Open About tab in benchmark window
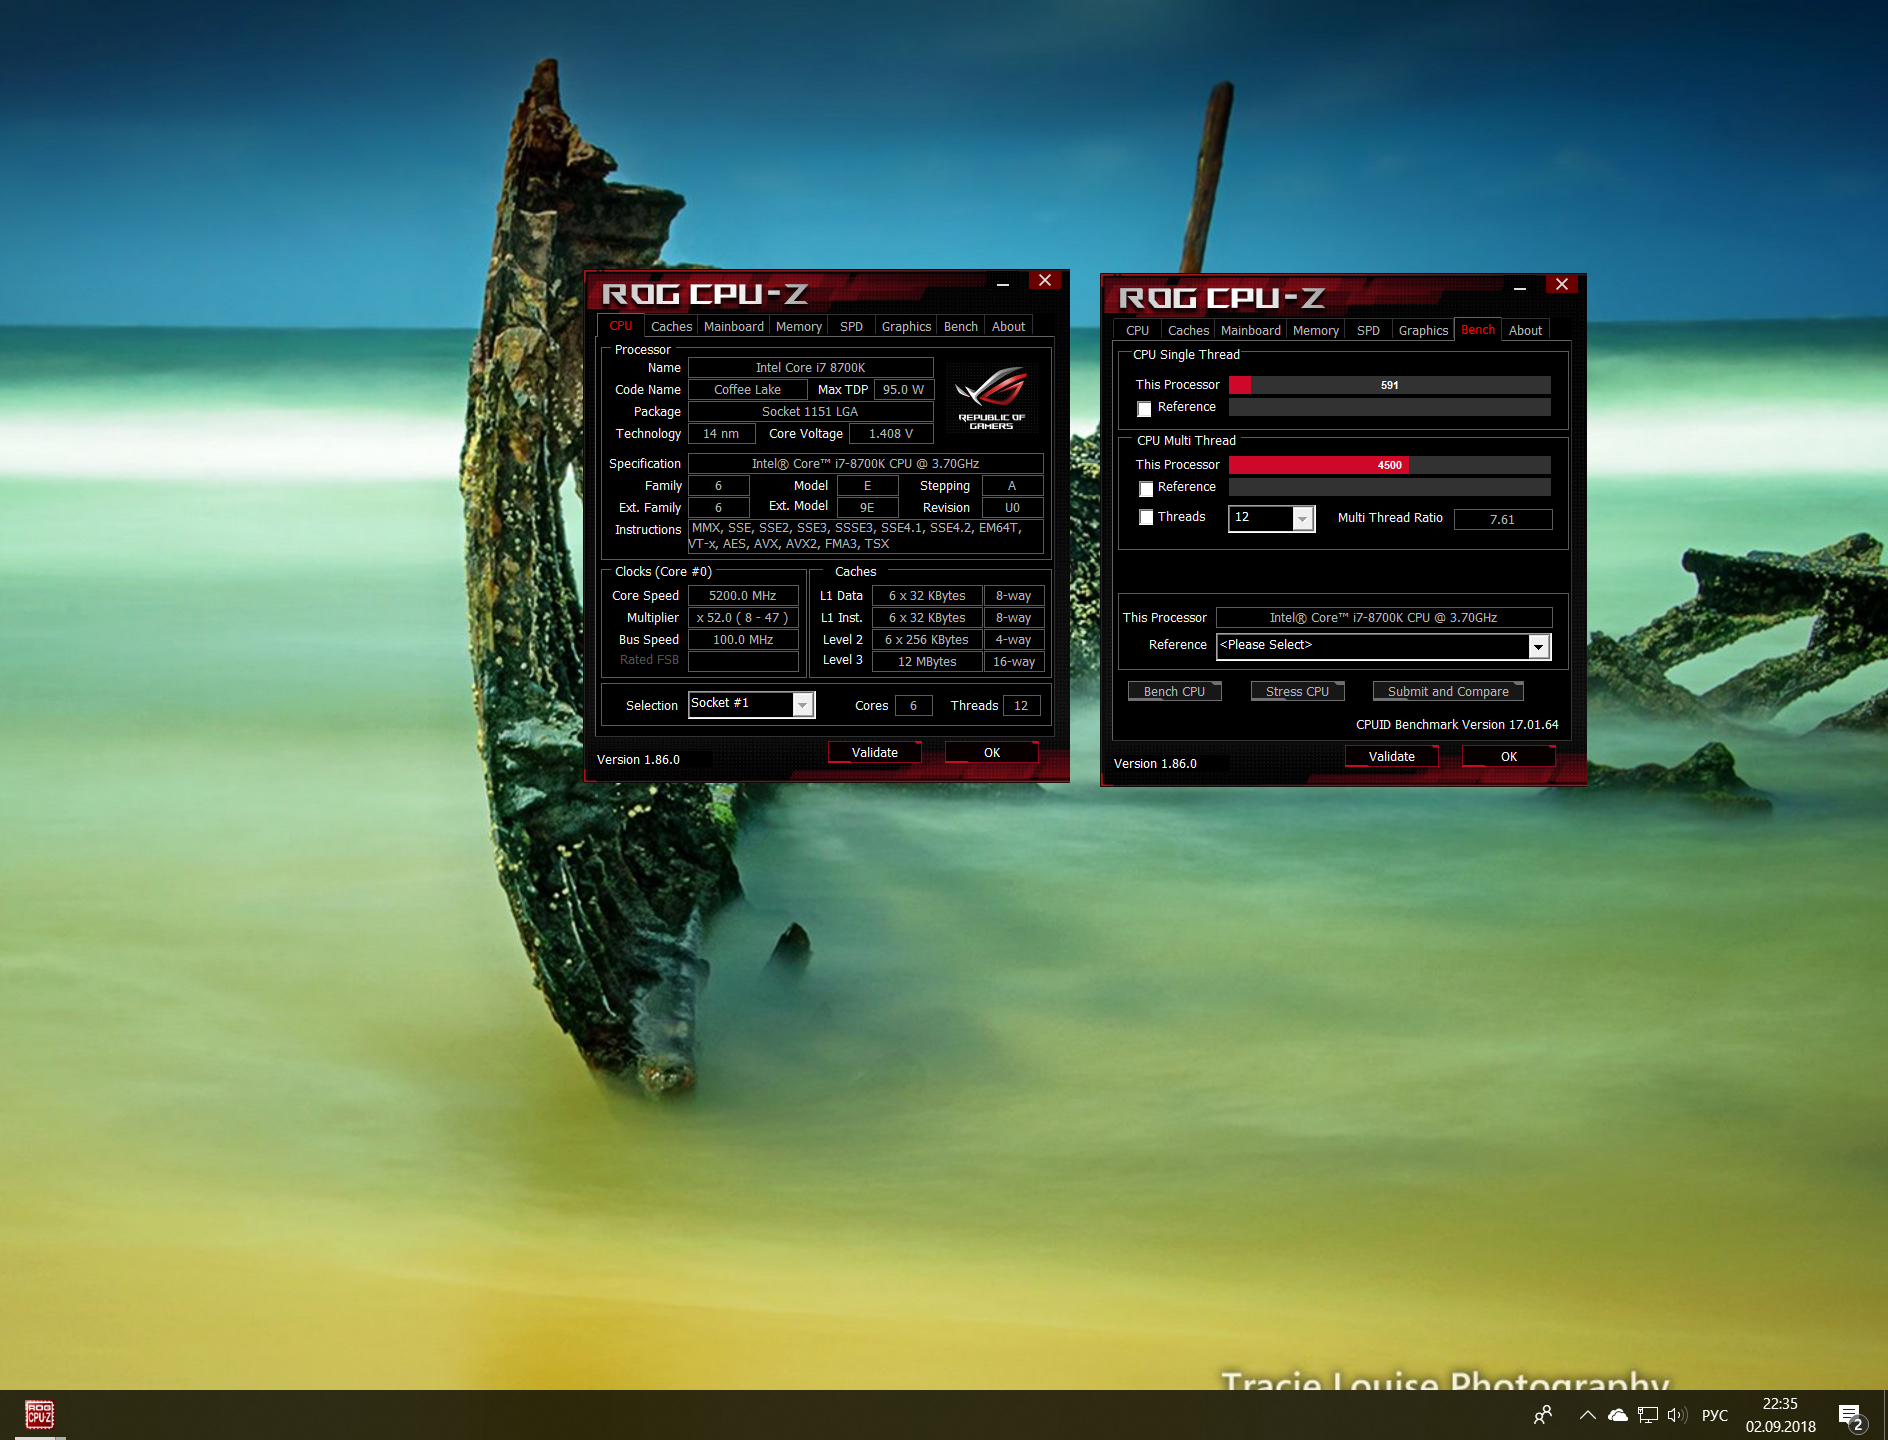1888x1440 pixels. [x=1525, y=331]
